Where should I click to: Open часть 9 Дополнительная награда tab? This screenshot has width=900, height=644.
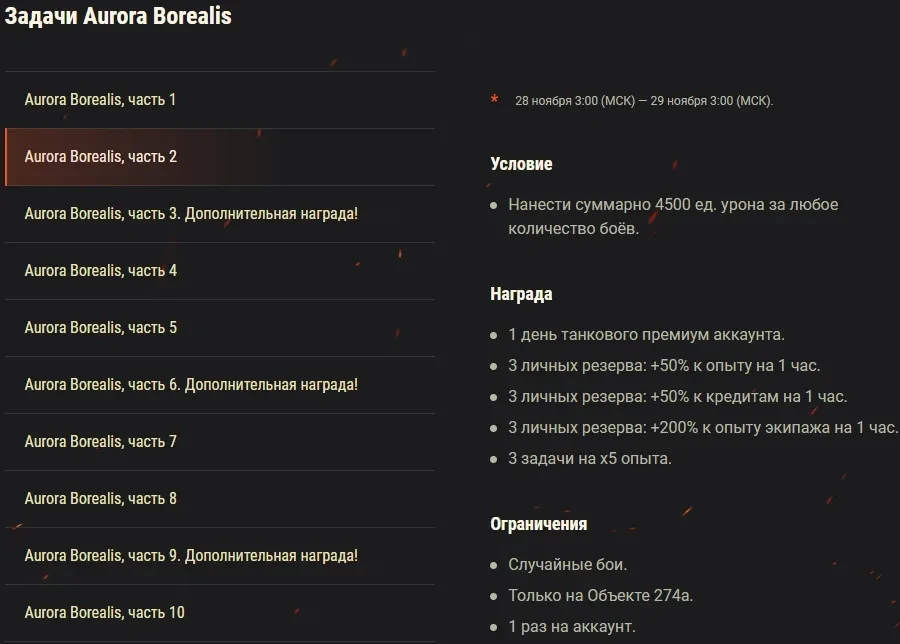tap(191, 556)
